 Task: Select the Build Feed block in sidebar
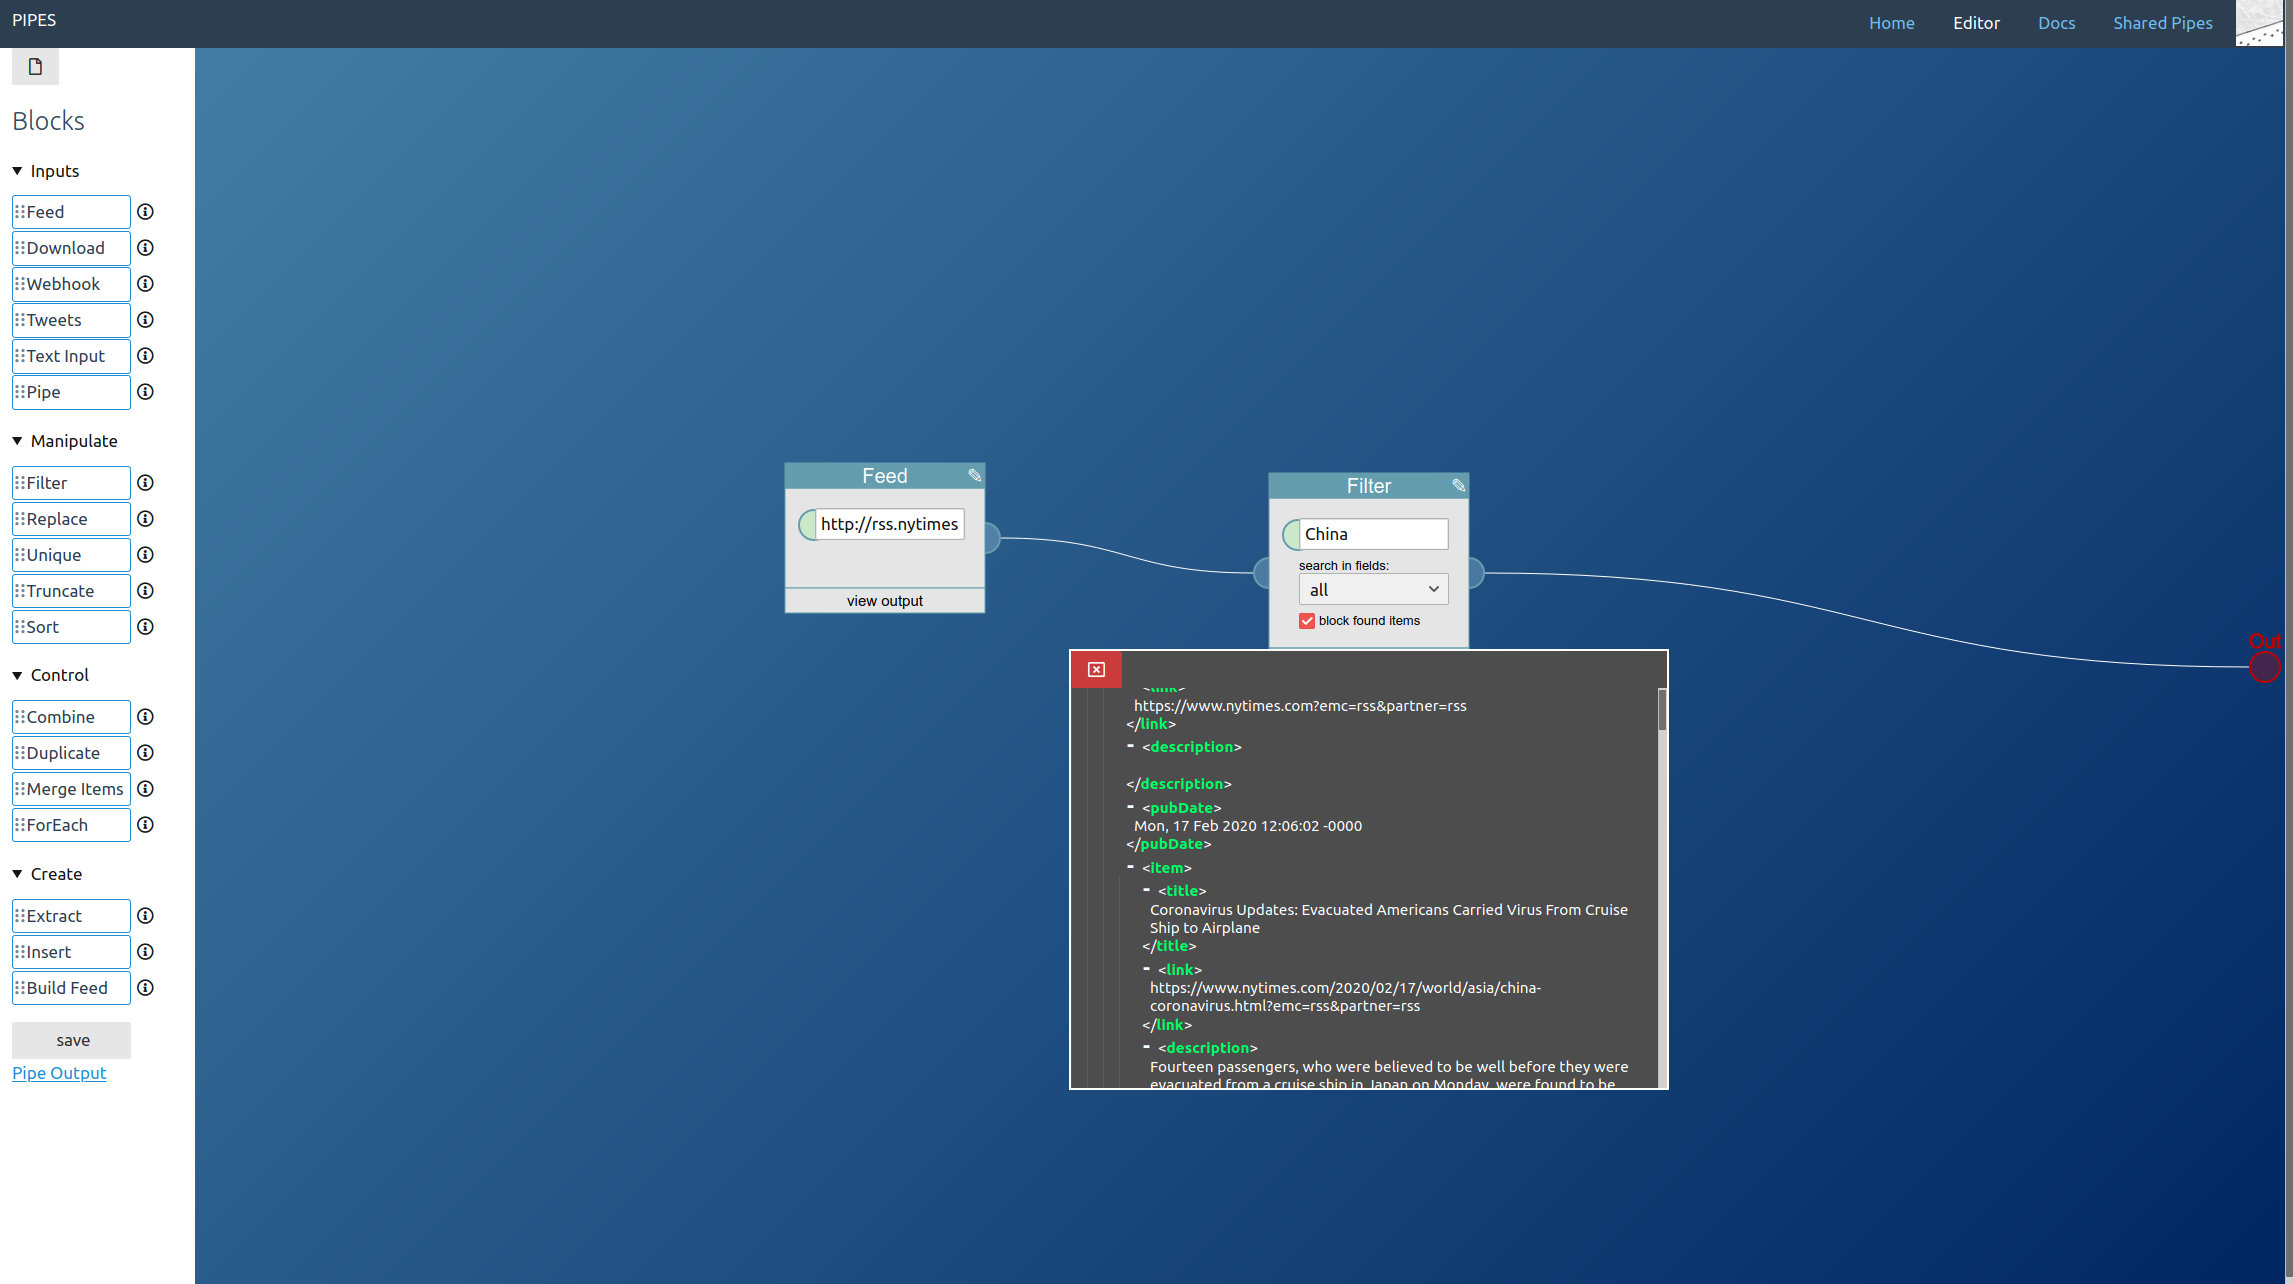click(71, 988)
